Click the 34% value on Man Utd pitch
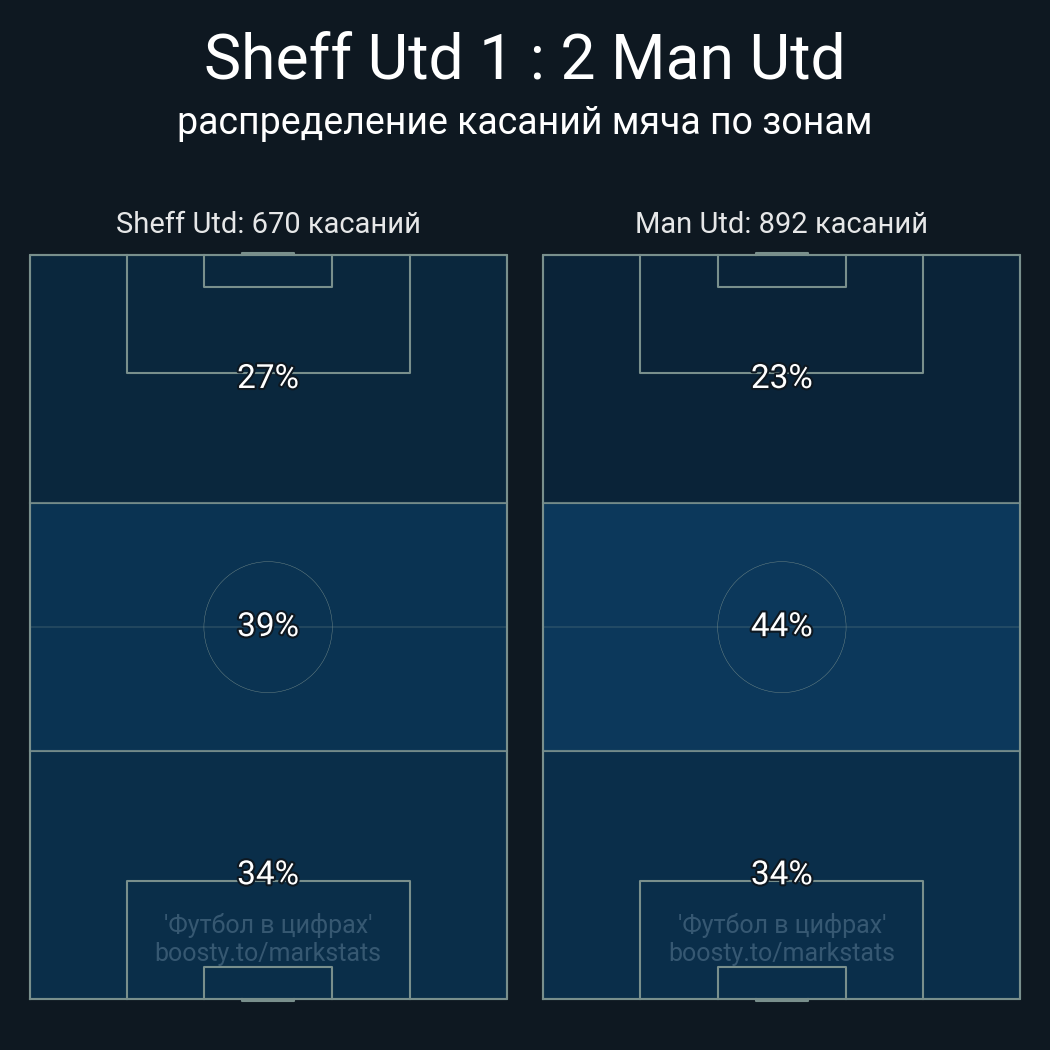This screenshot has width=1050, height=1050. [x=781, y=873]
